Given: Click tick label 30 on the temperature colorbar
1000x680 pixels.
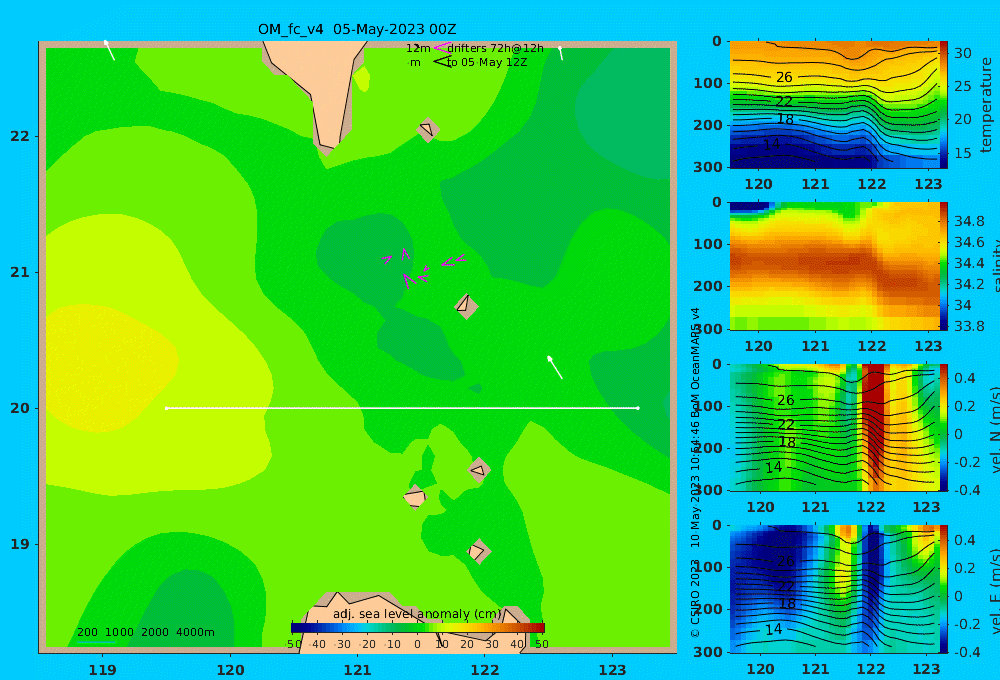Looking at the screenshot, I should (x=962, y=53).
